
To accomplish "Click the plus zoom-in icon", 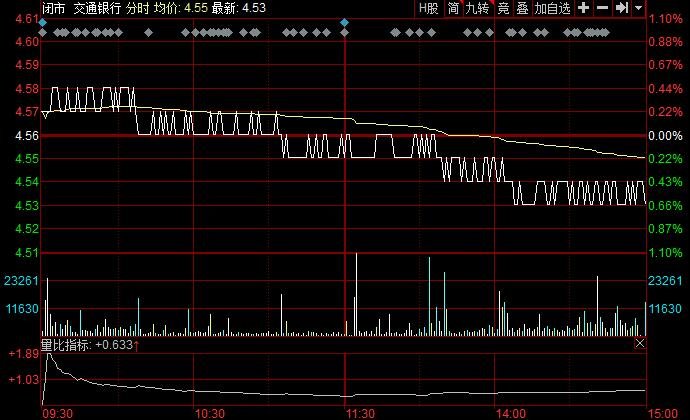I will click(584, 7).
